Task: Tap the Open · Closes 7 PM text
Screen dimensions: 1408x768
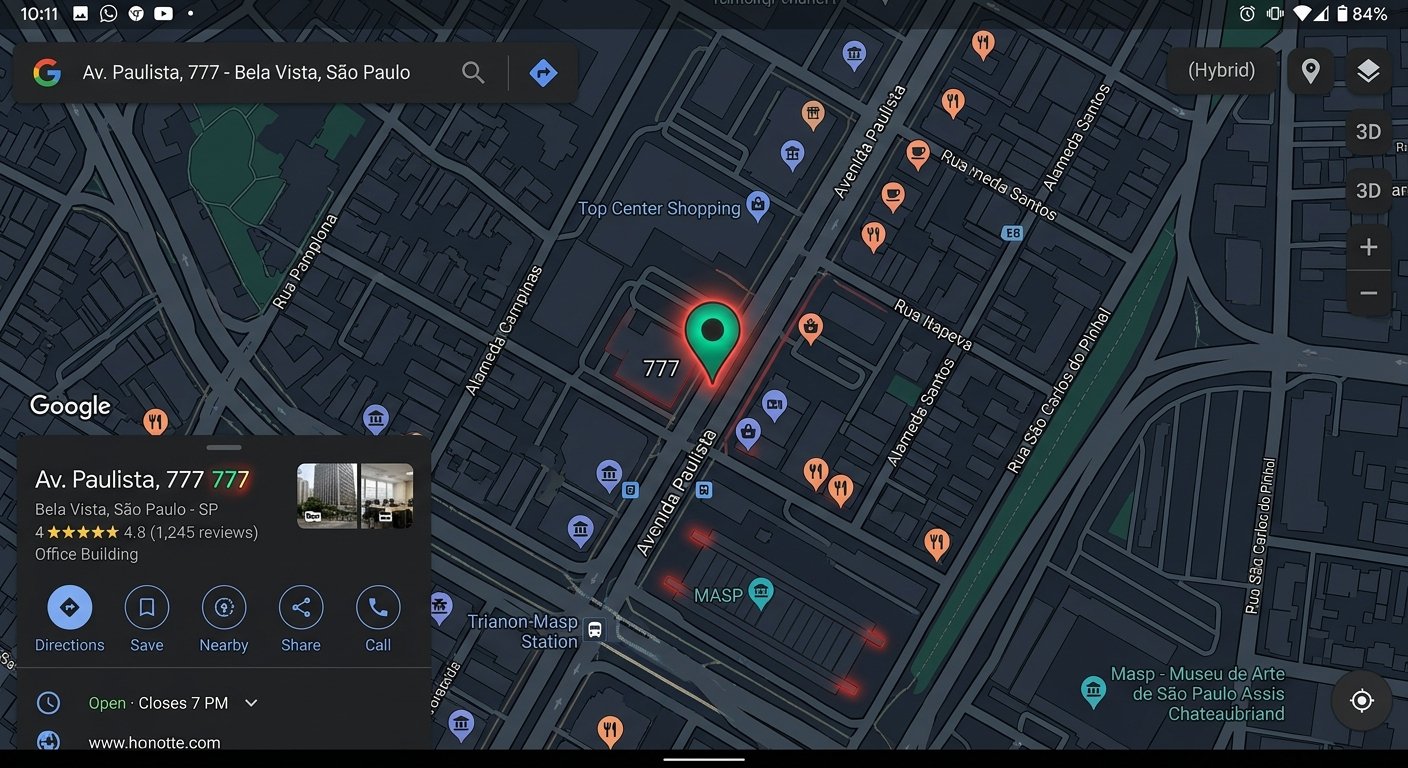Action: coord(158,703)
